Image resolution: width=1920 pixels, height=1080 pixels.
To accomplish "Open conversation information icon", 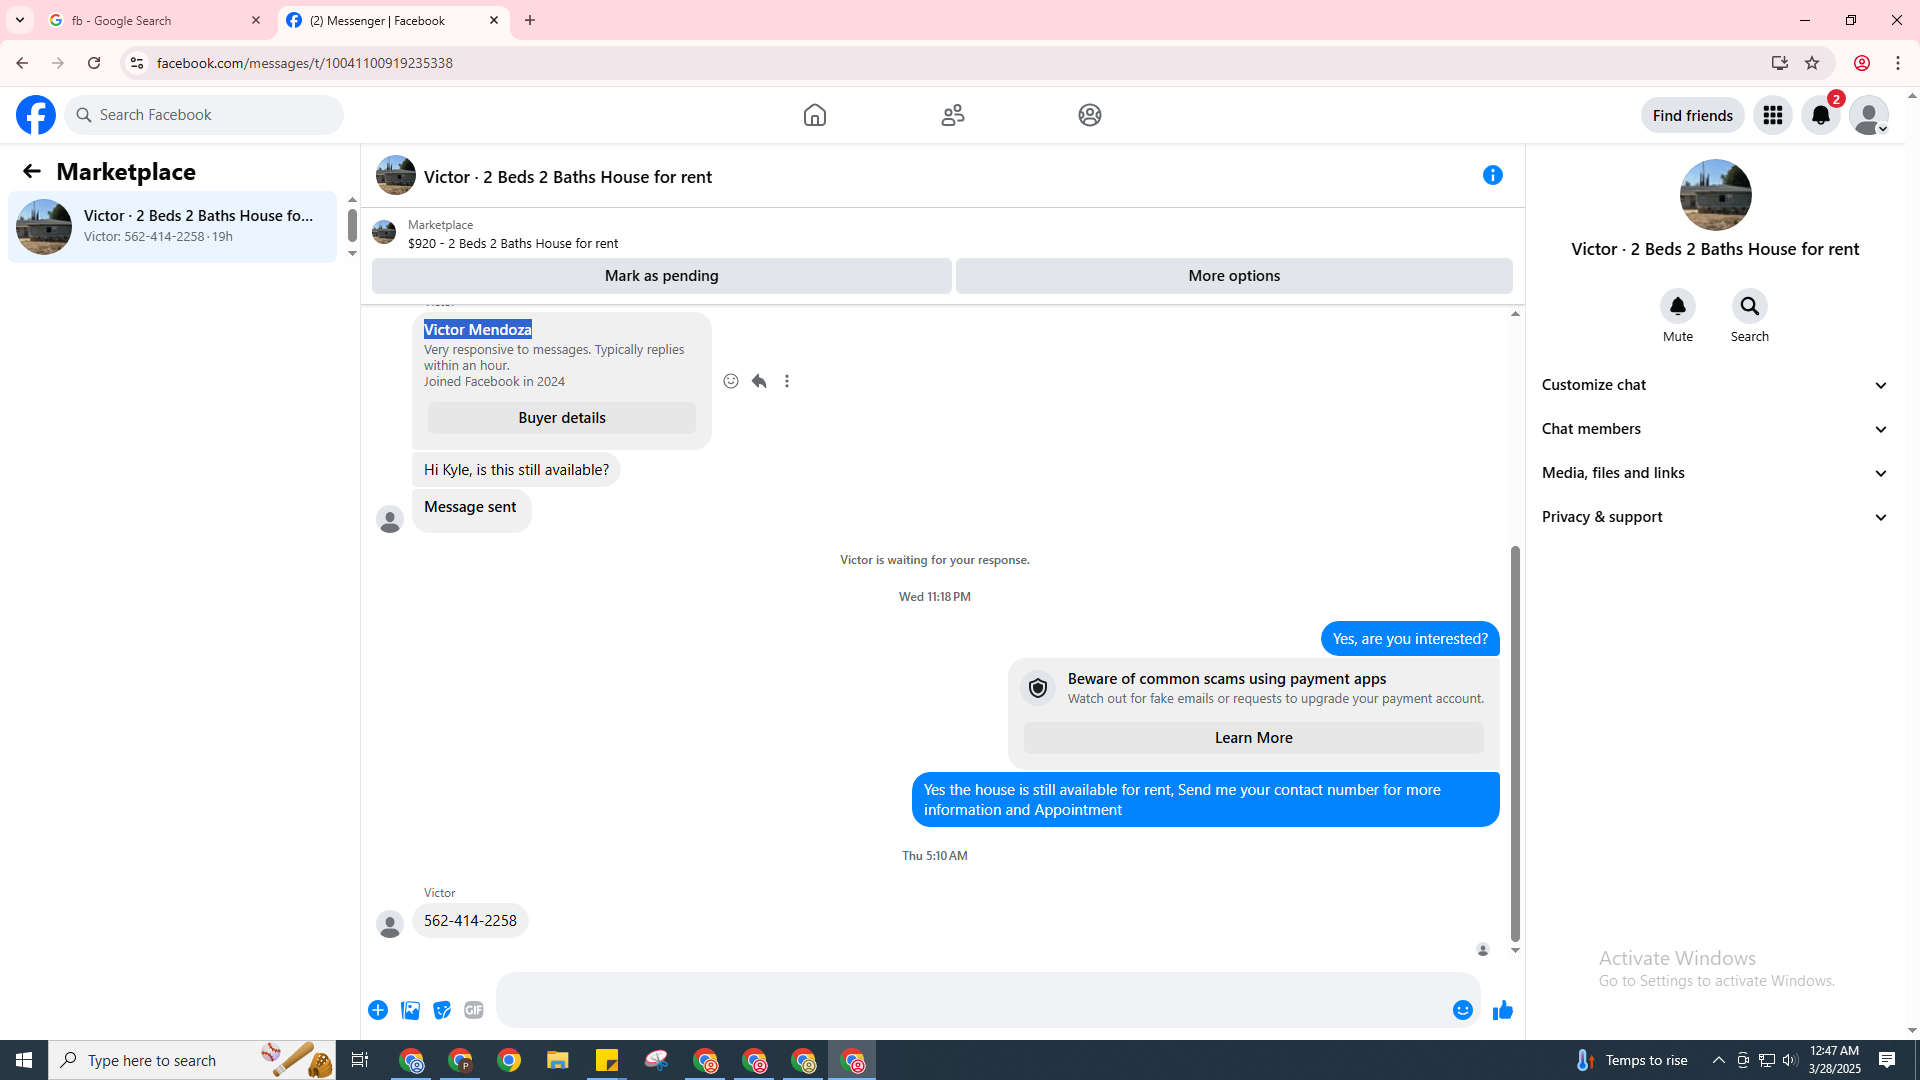I will (1493, 175).
